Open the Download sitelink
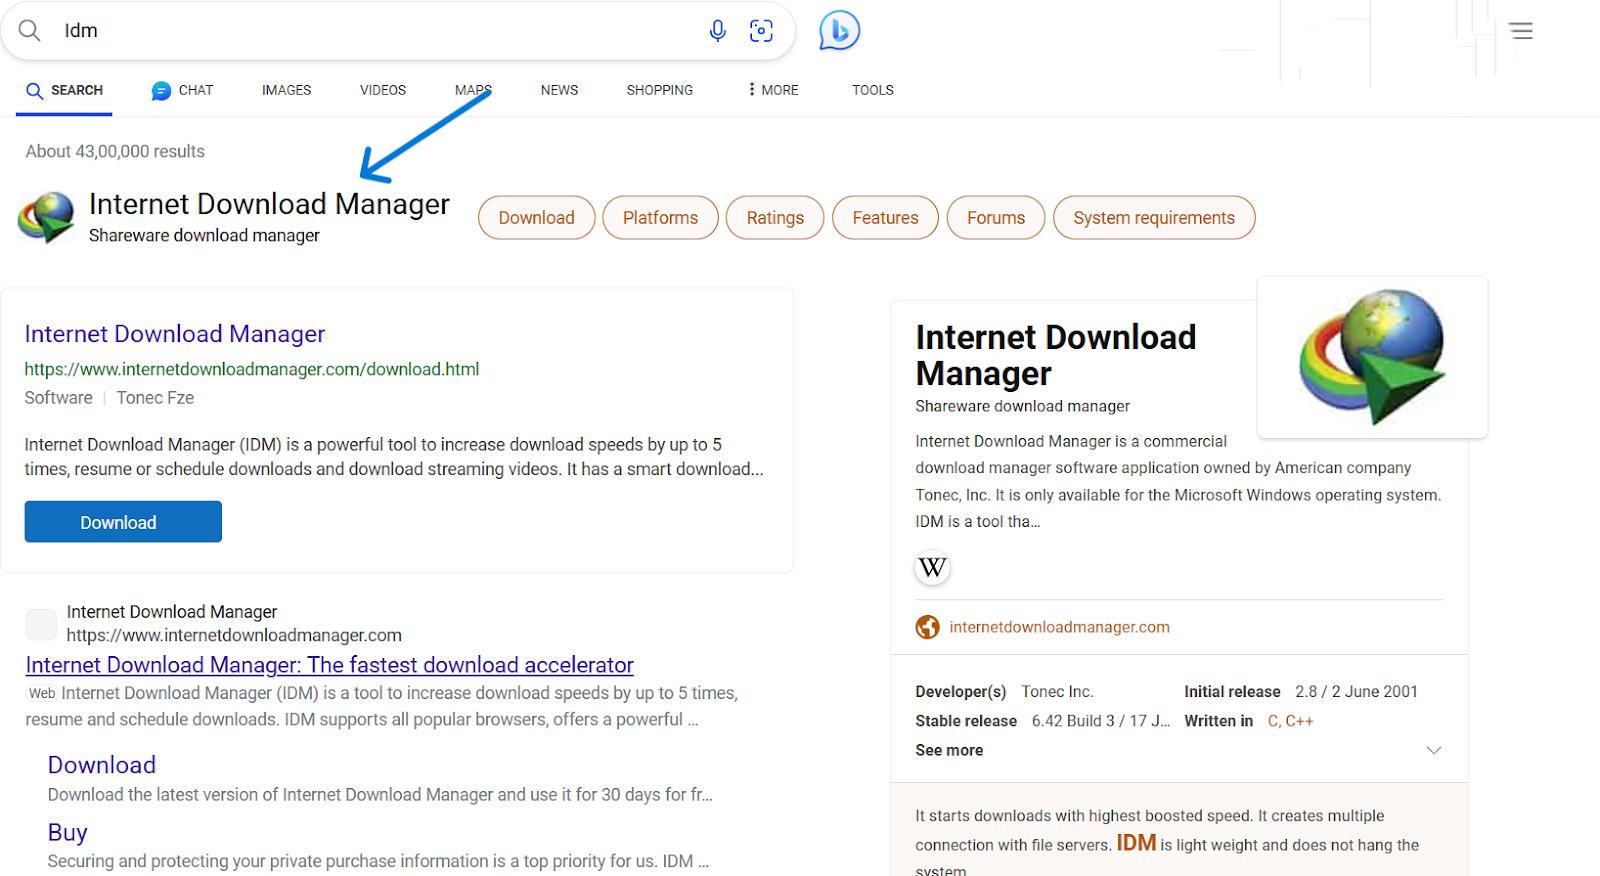The height and width of the screenshot is (876, 1600). [x=102, y=765]
